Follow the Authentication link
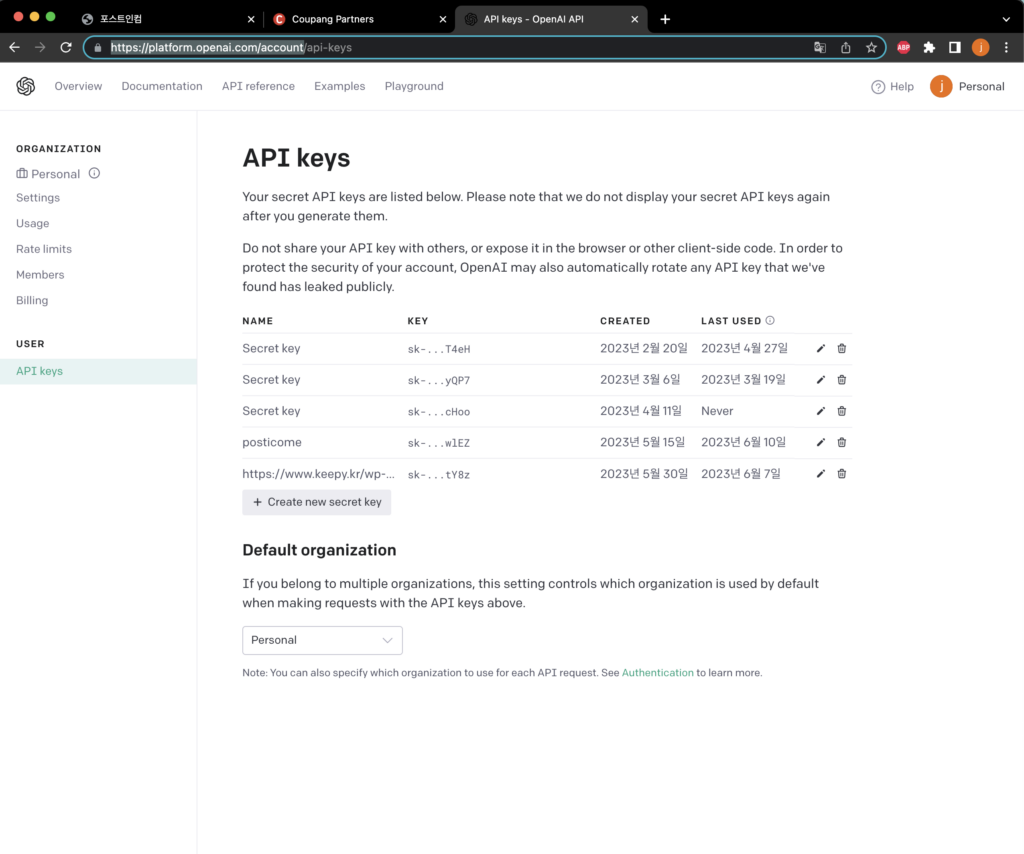The image size is (1024, 854). [x=658, y=672]
